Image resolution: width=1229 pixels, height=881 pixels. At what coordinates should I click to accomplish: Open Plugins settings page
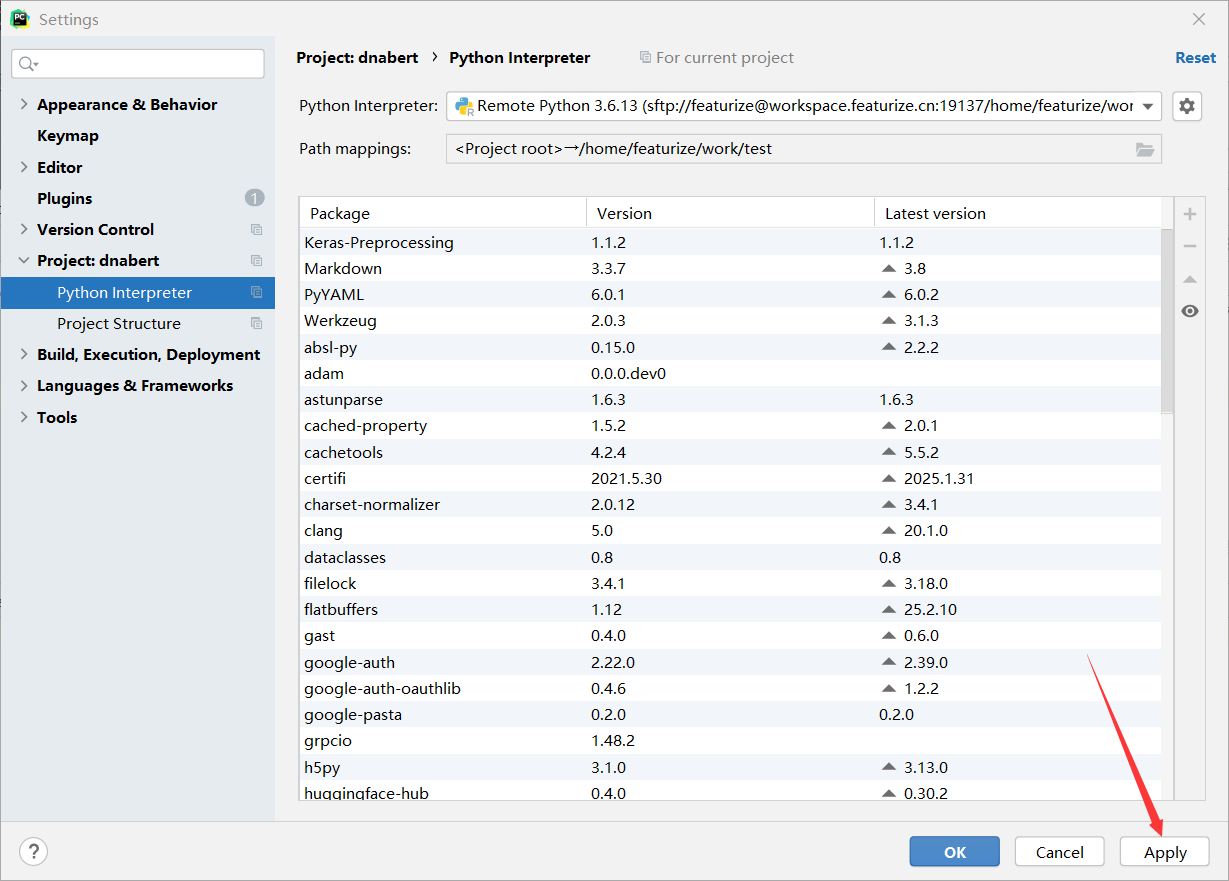click(x=65, y=198)
